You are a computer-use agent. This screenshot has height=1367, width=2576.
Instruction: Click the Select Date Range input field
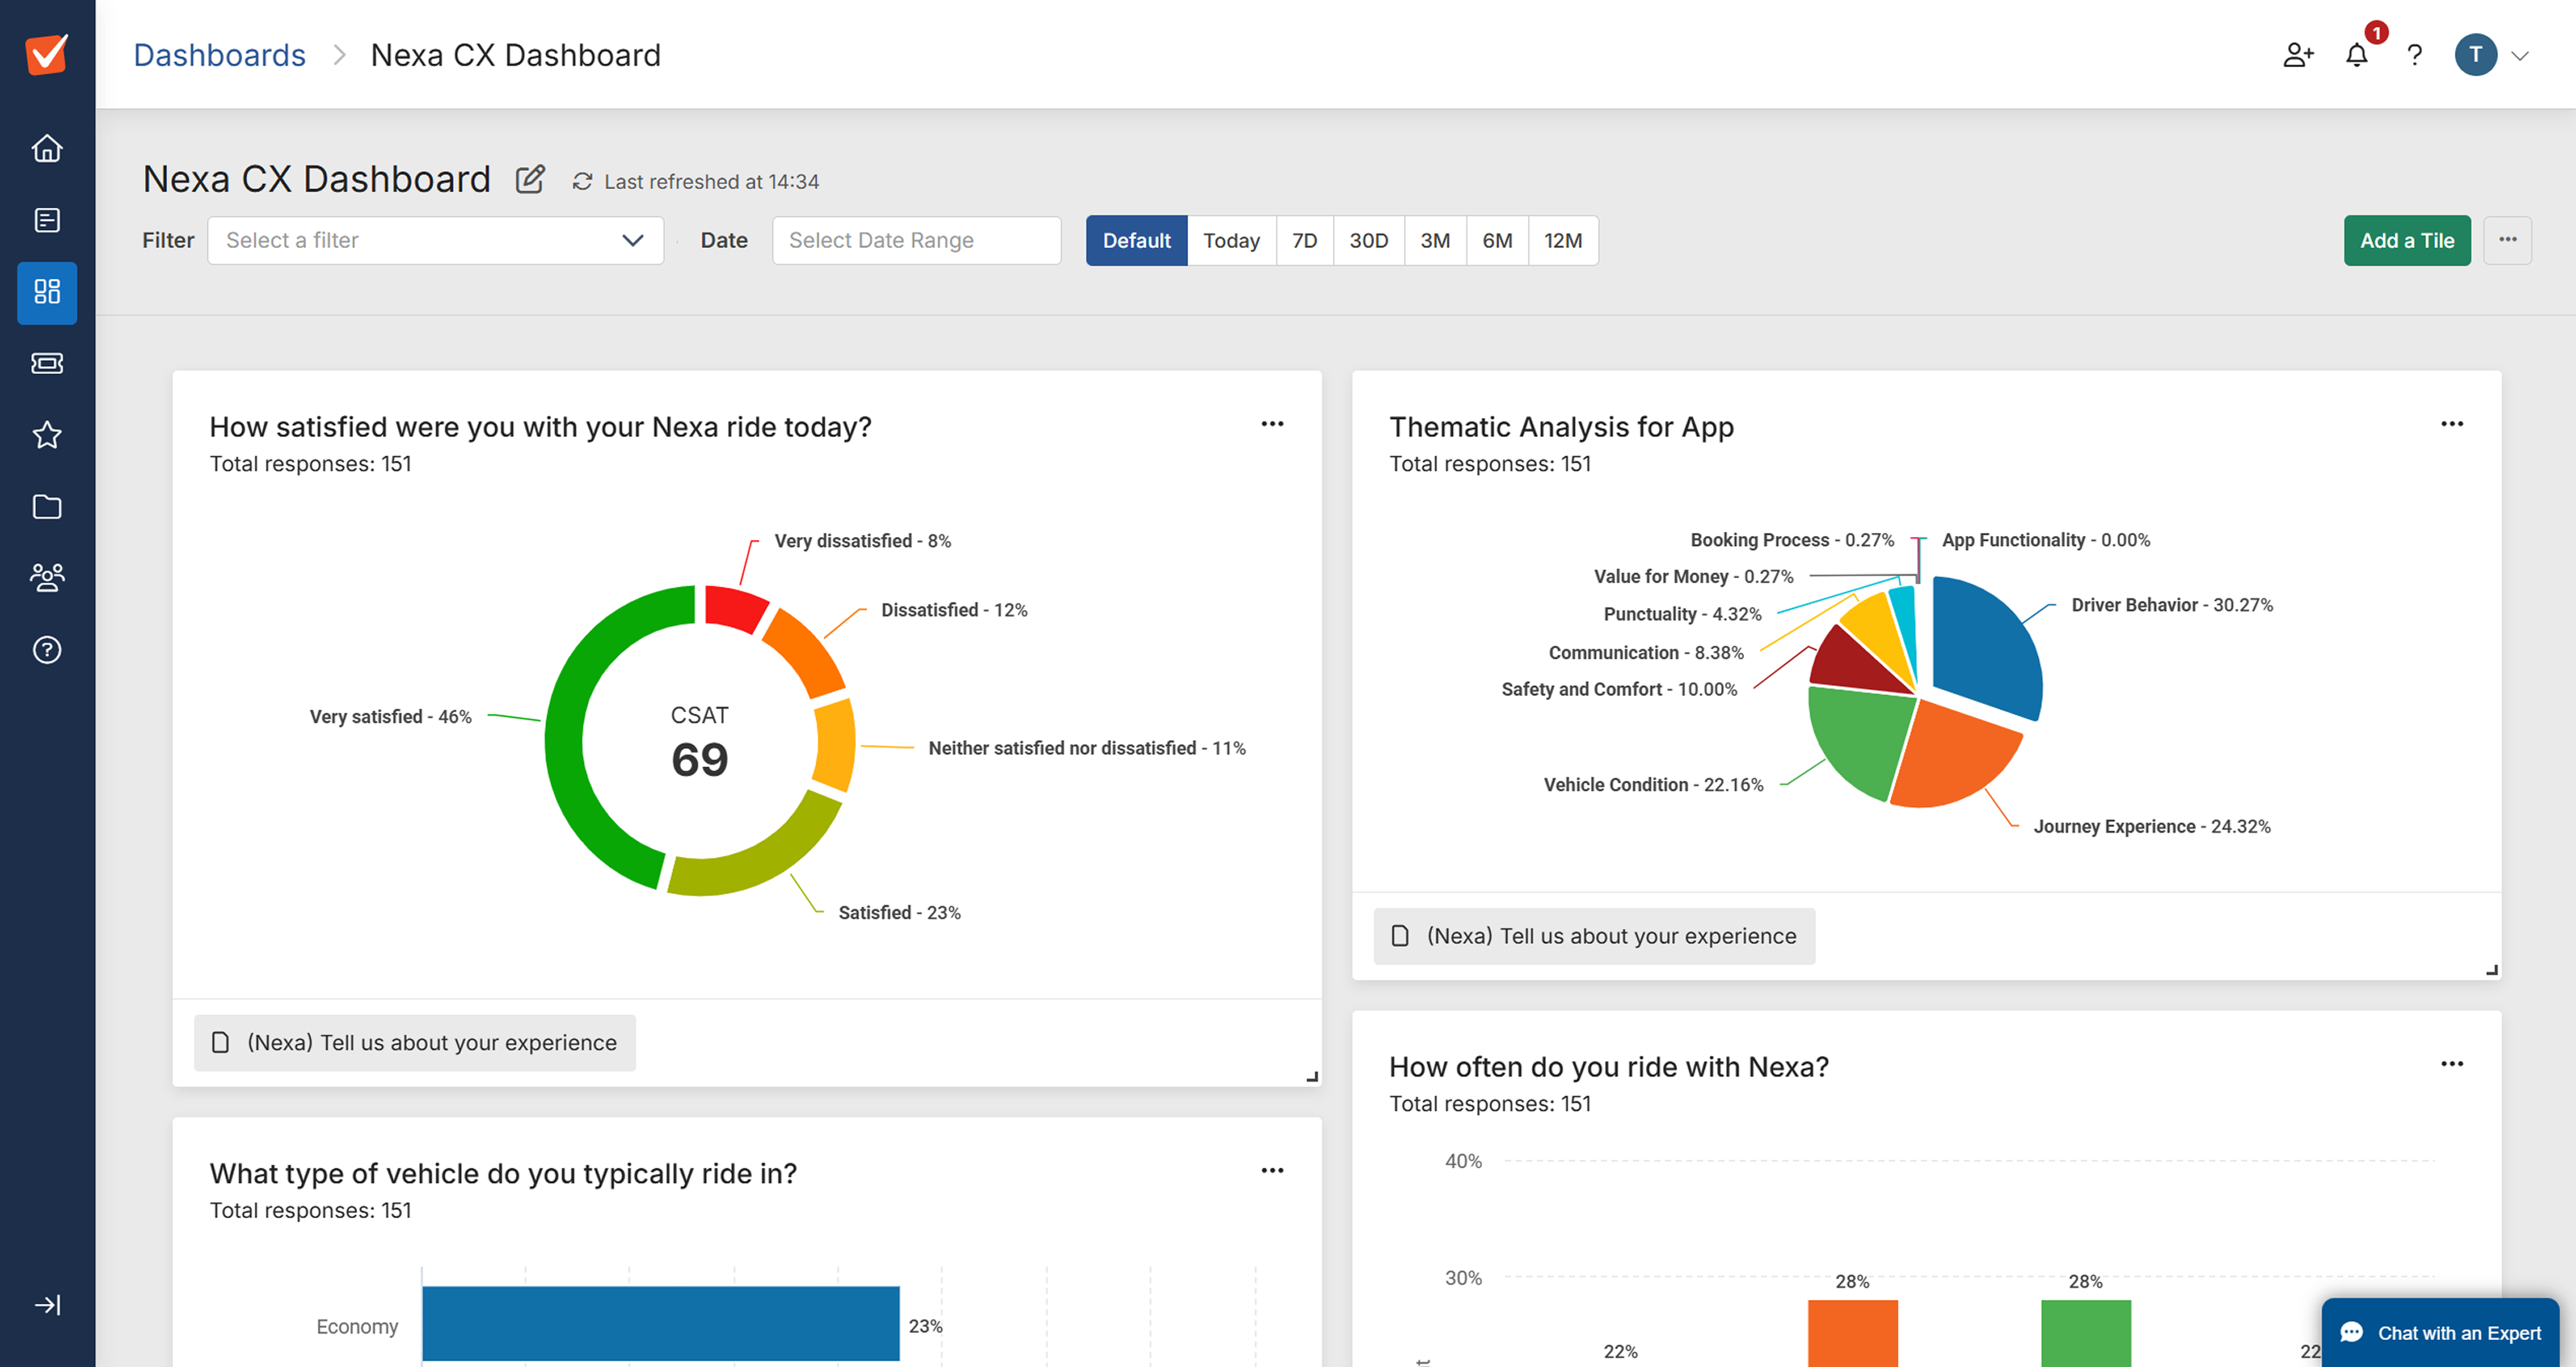pos(916,241)
